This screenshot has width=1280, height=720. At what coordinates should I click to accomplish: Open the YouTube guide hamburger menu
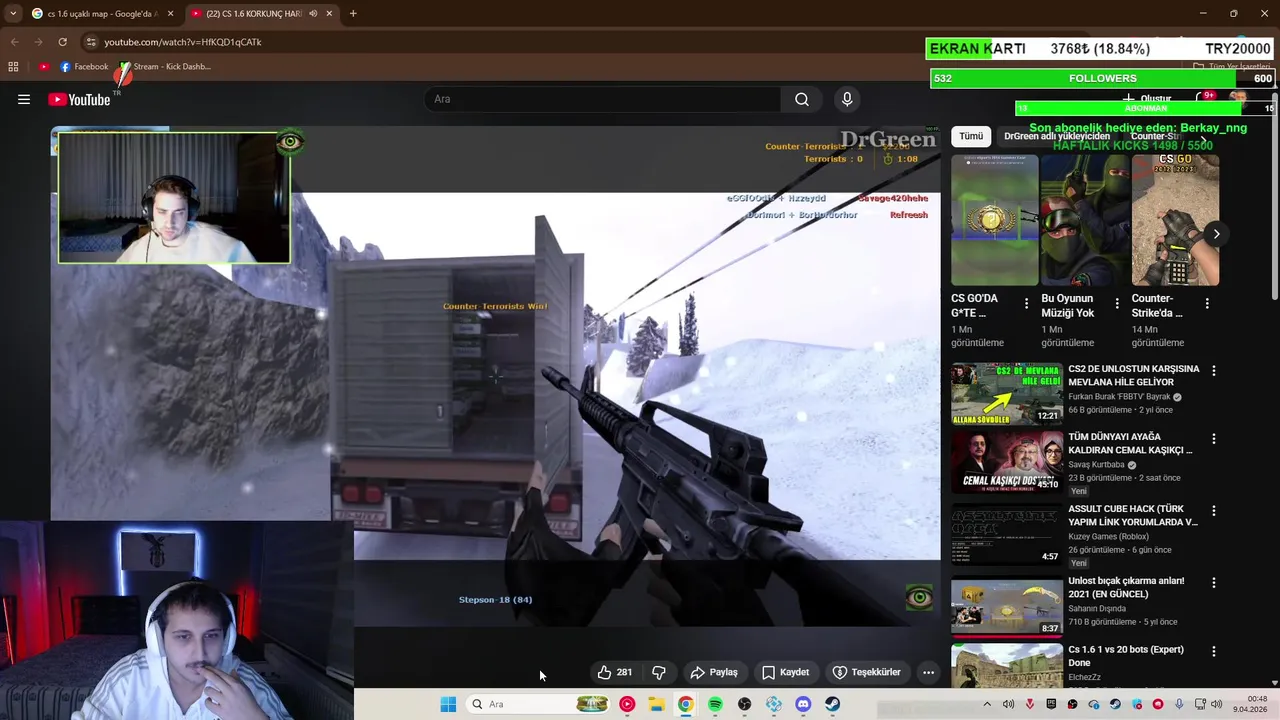point(24,99)
